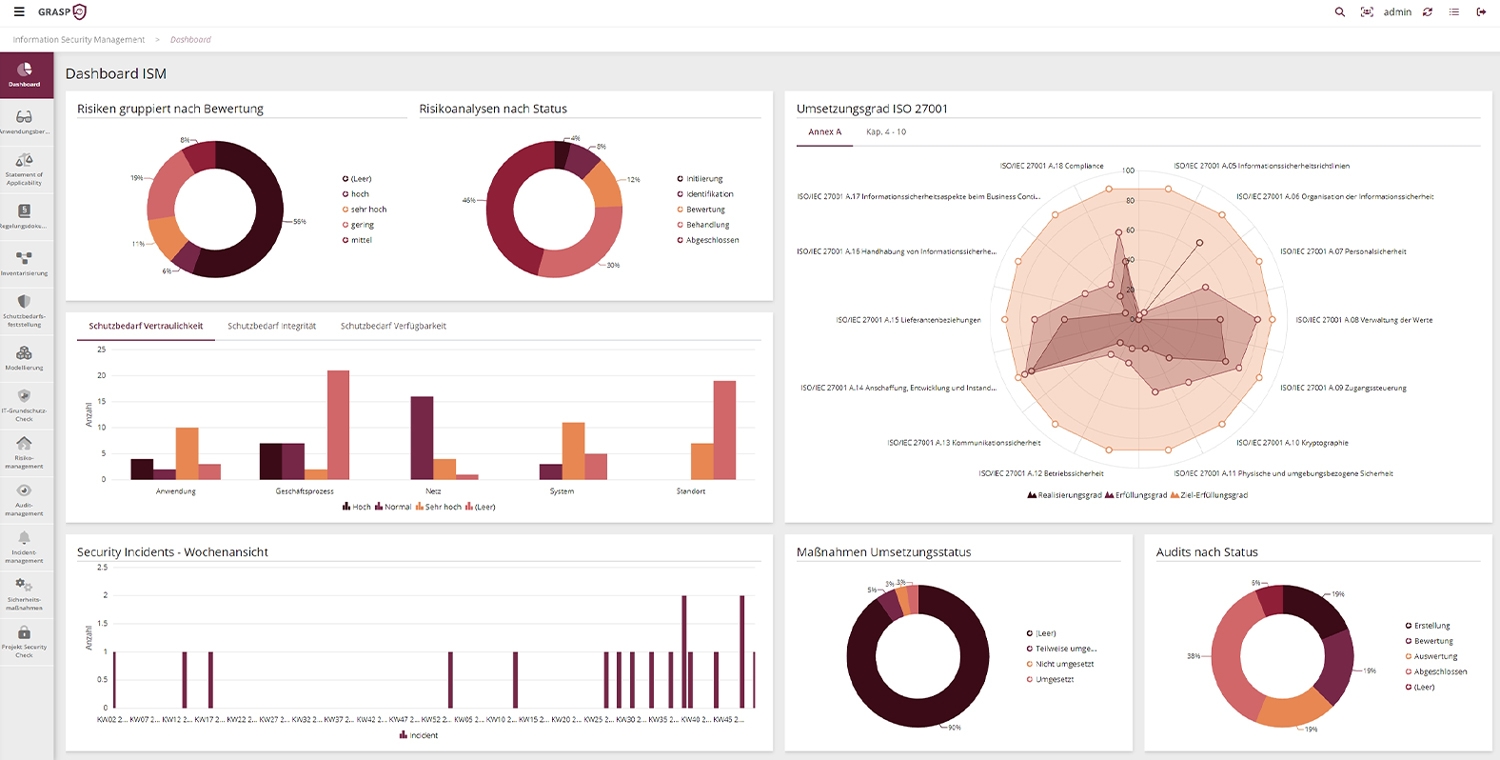This screenshot has width=1500, height=760.
Task: Toggle the 'hoch' legend entry in Risiken chart
Action: (x=359, y=194)
